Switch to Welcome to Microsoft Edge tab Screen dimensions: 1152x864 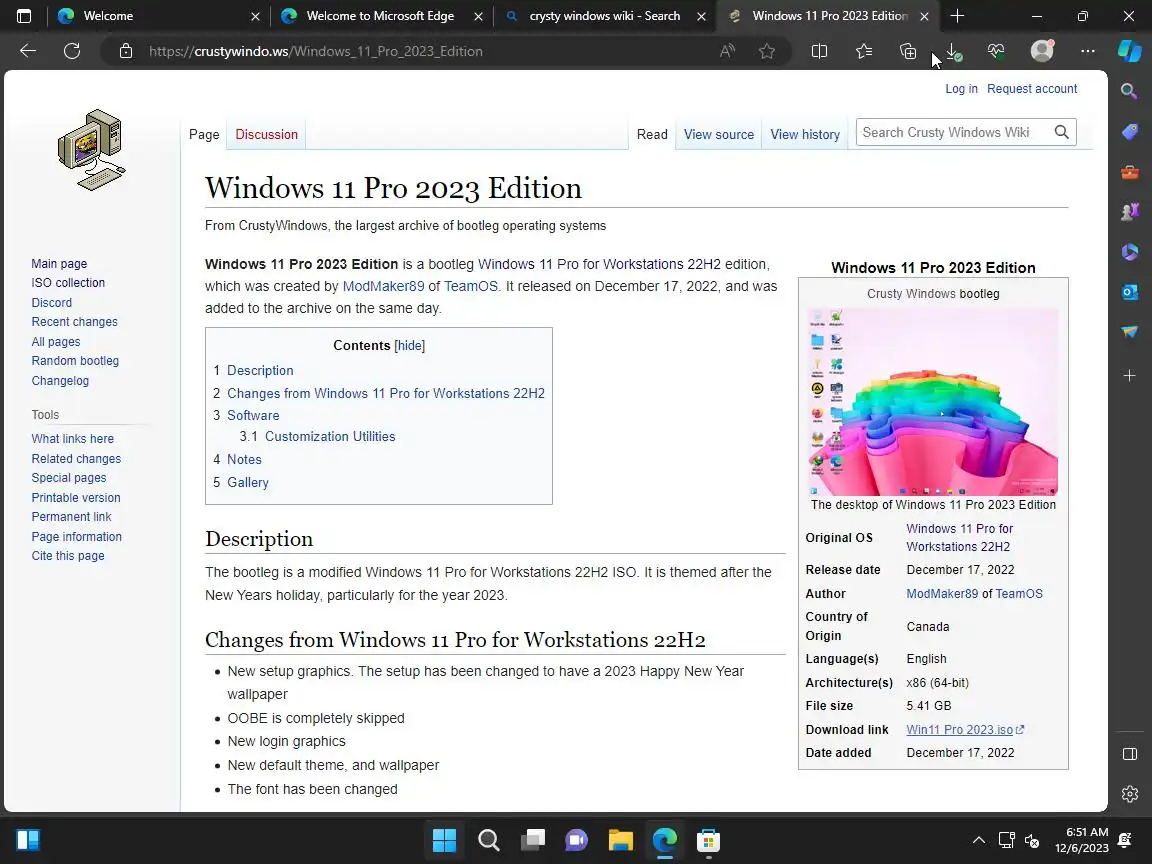coord(381,16)
